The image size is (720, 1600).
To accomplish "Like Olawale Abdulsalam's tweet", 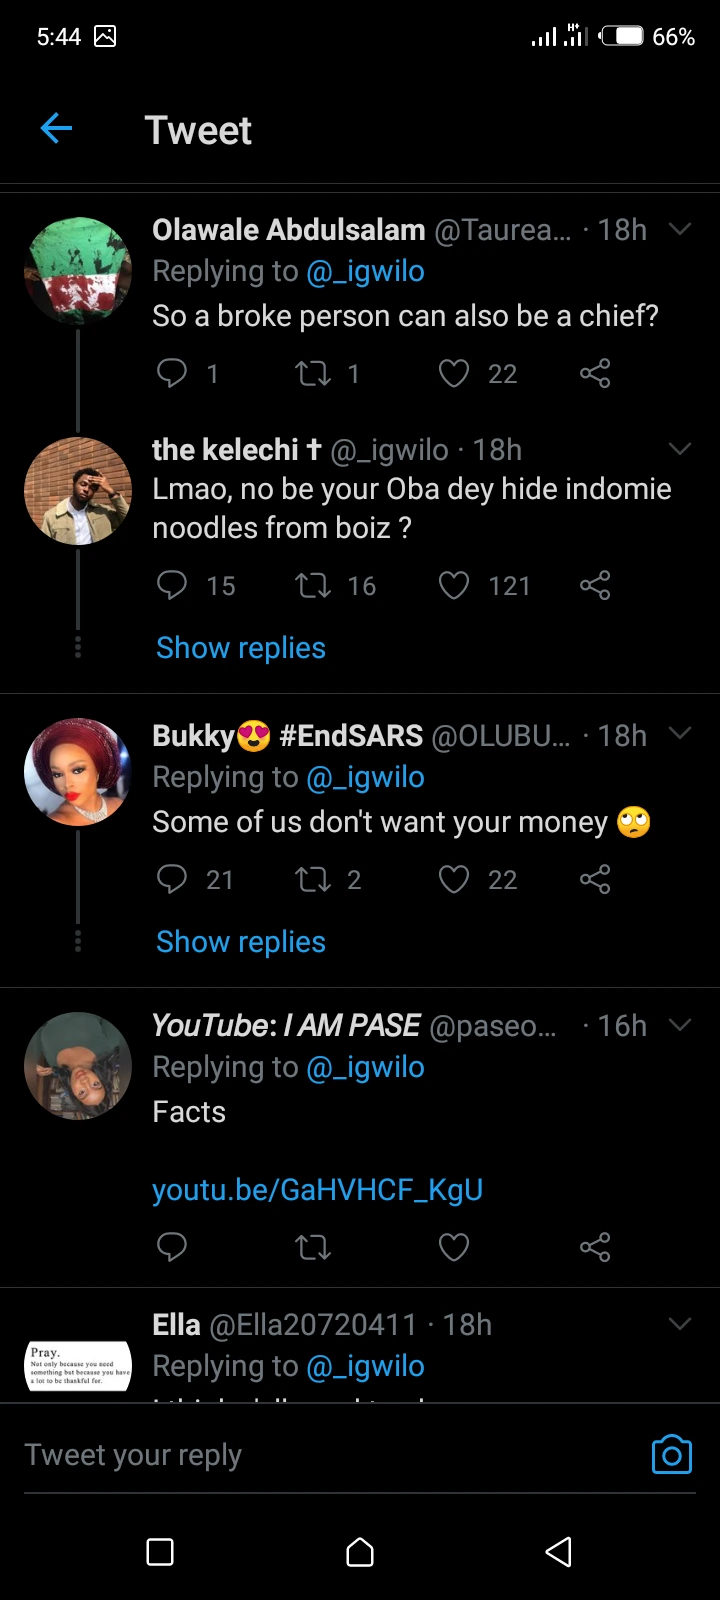I will [x=454, y=374].
